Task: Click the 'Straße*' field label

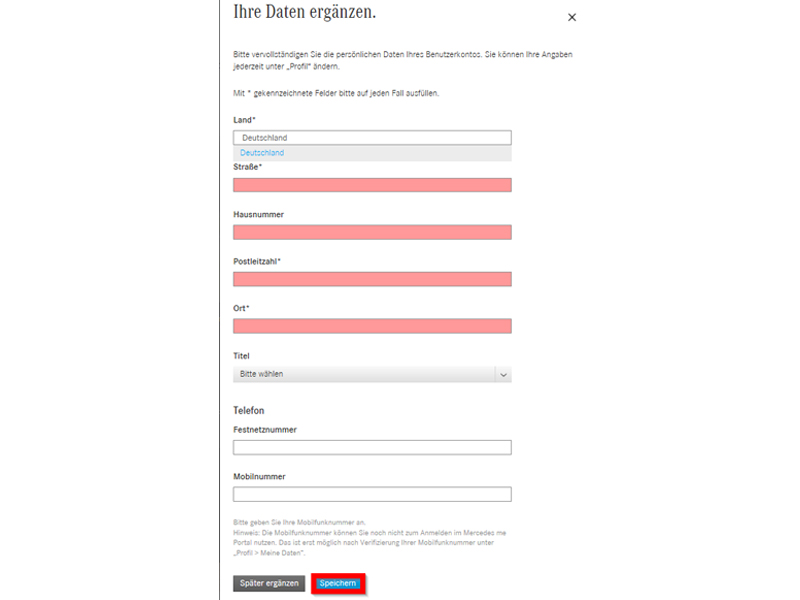Action: pos(247,167)
